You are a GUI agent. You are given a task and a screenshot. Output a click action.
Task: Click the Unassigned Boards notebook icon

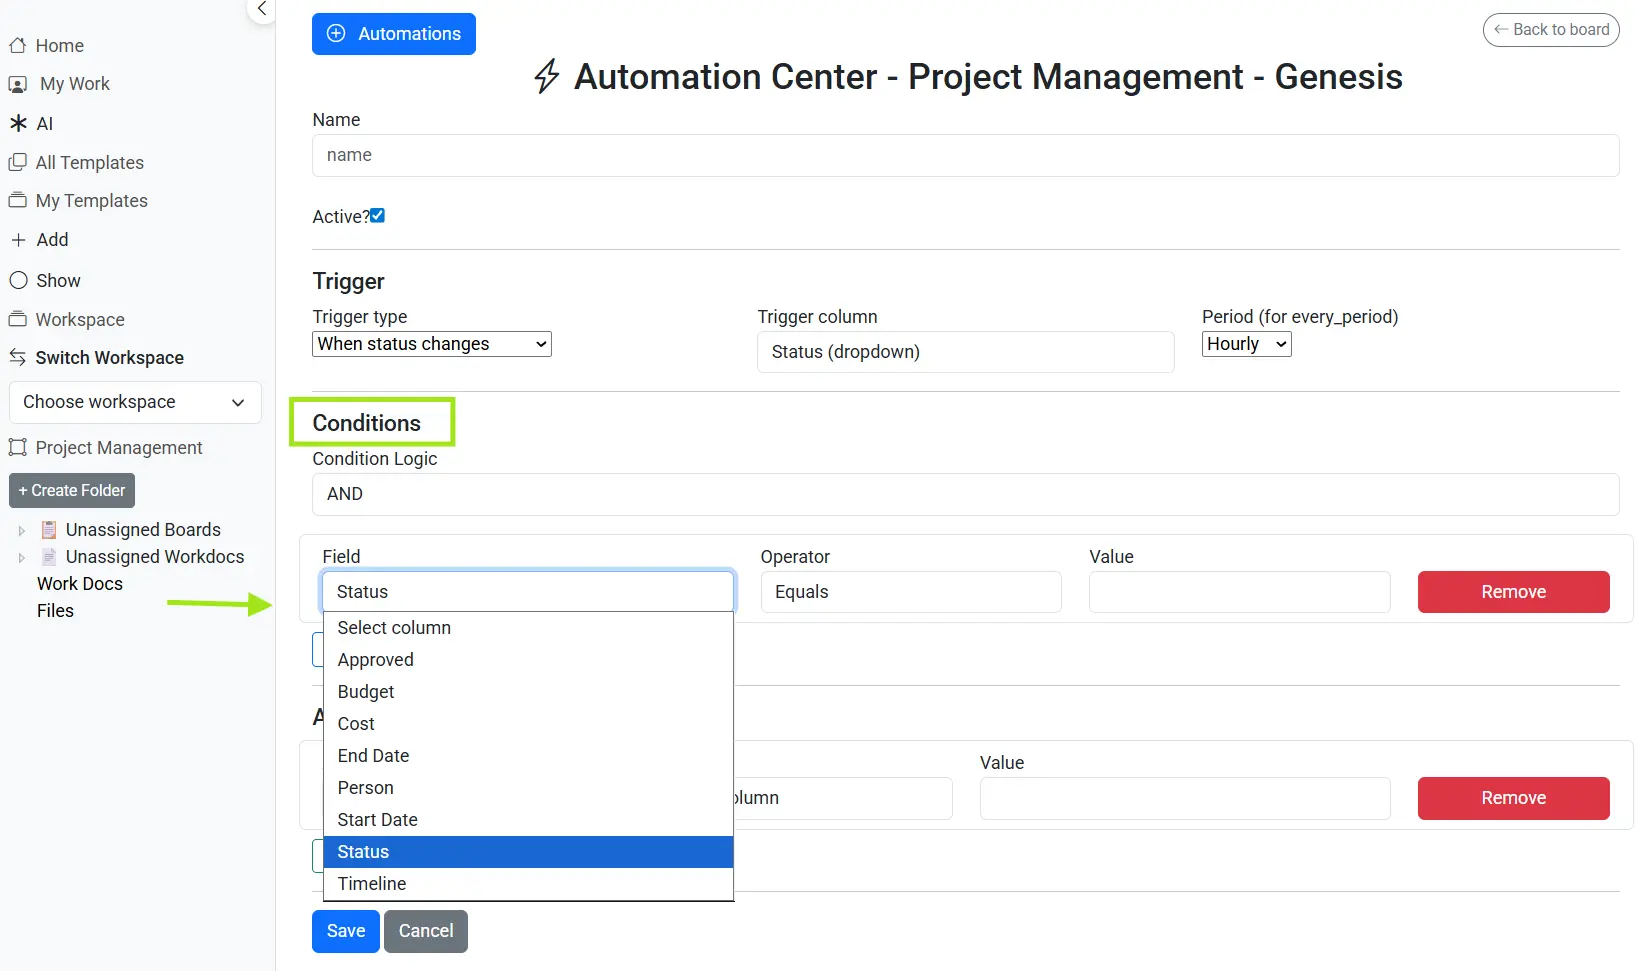[48, 529]
